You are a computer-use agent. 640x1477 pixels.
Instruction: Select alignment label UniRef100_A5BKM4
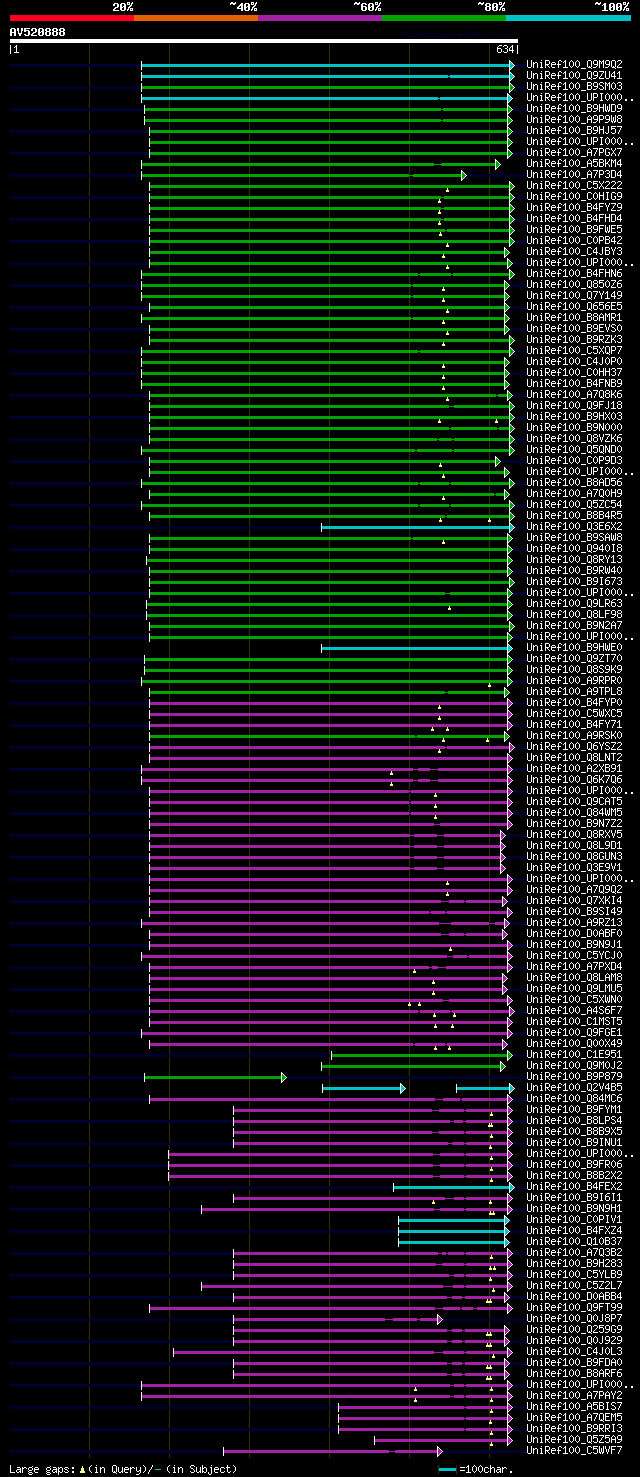(x=574, y=164)
